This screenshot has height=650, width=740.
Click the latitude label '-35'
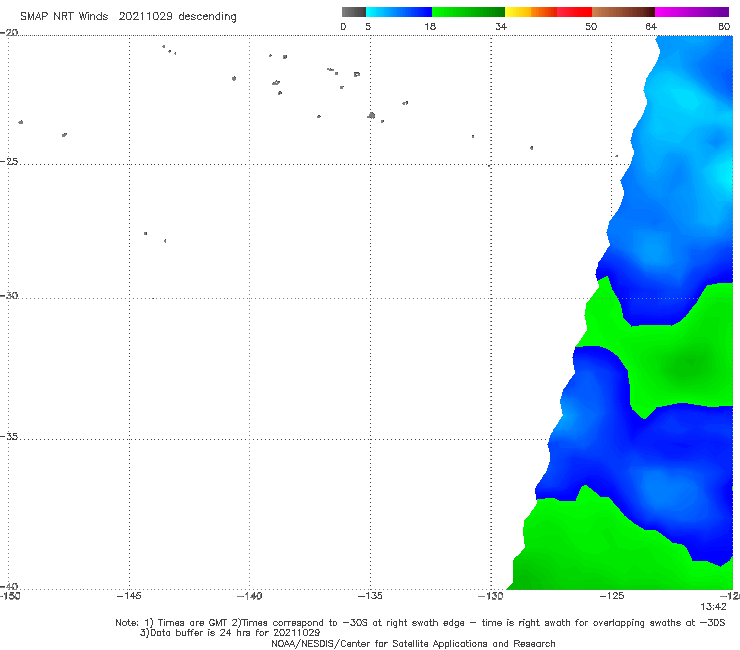pos(9,436)
